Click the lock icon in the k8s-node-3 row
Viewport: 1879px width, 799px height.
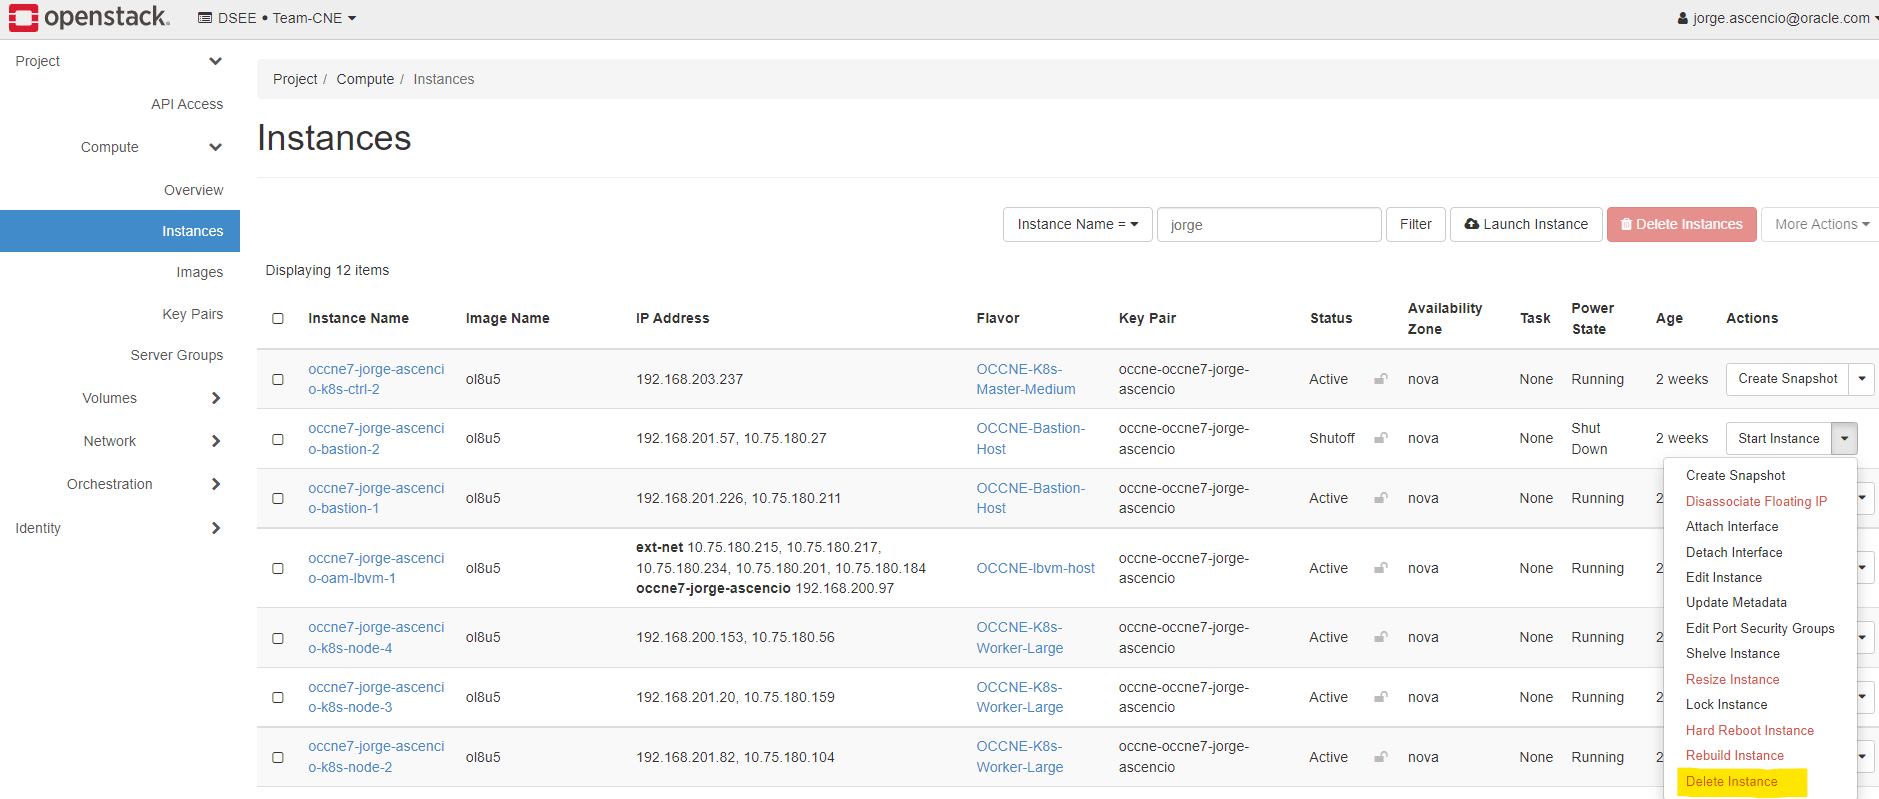(1381, 697)
